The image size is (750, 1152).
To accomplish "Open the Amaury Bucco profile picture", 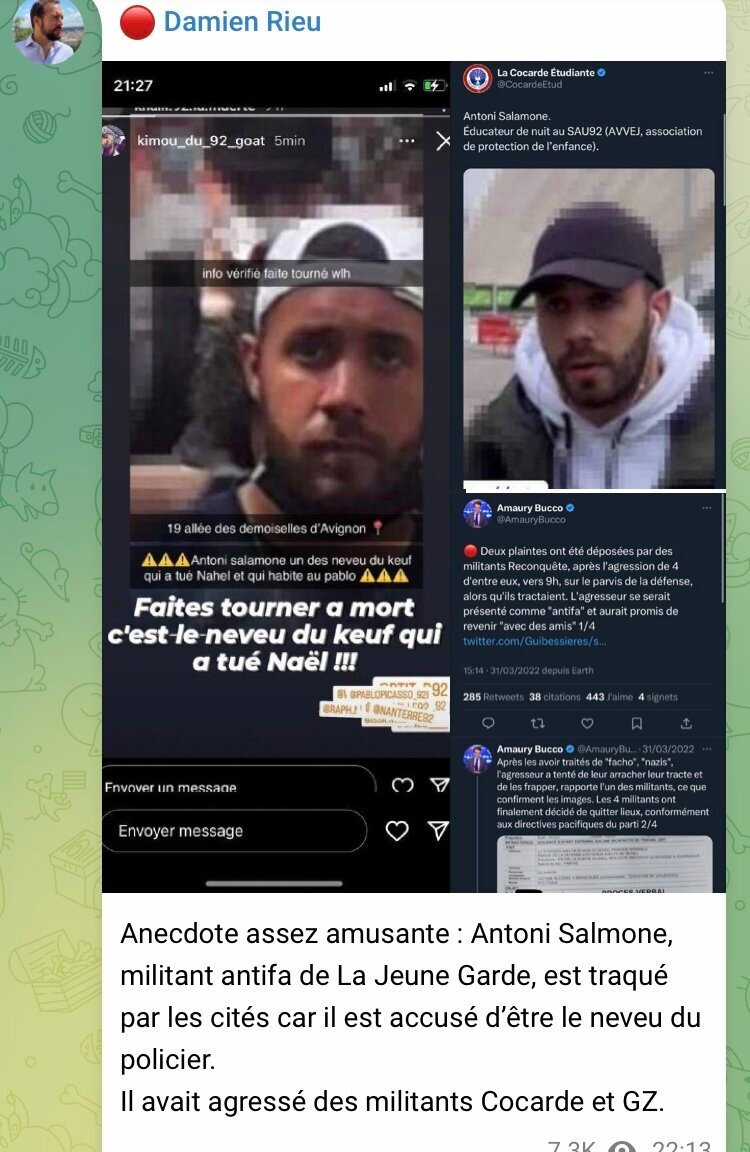I will pyautogui.click(x=477, y=514).
